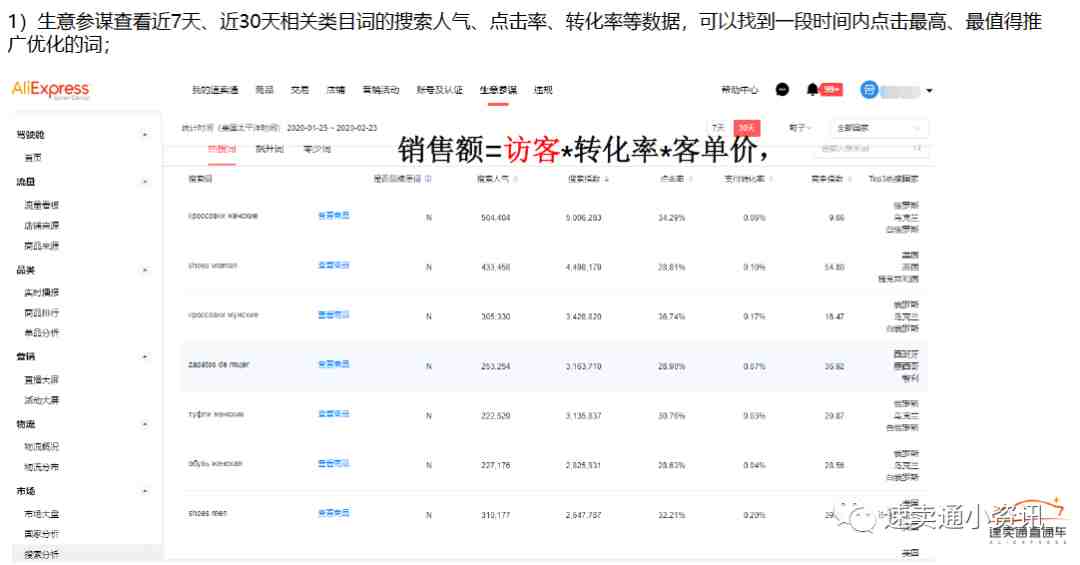Switch to the 飙升词 tab
The height and width of the screenshot is (565, 1080).
(x=269, y=149)
